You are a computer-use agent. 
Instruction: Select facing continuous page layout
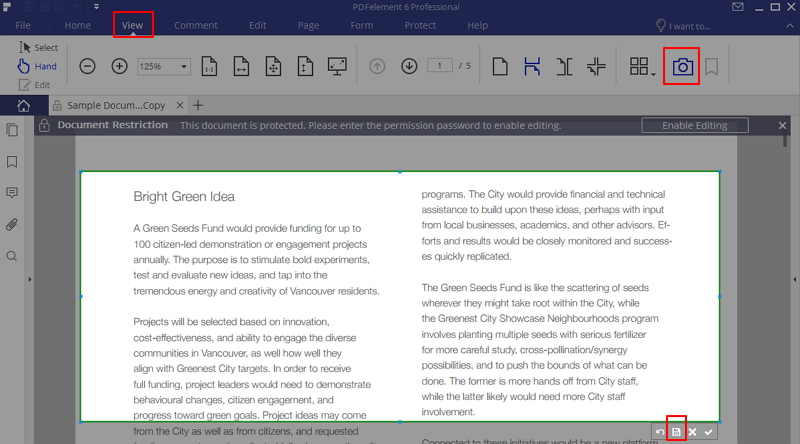coord(596,66)
